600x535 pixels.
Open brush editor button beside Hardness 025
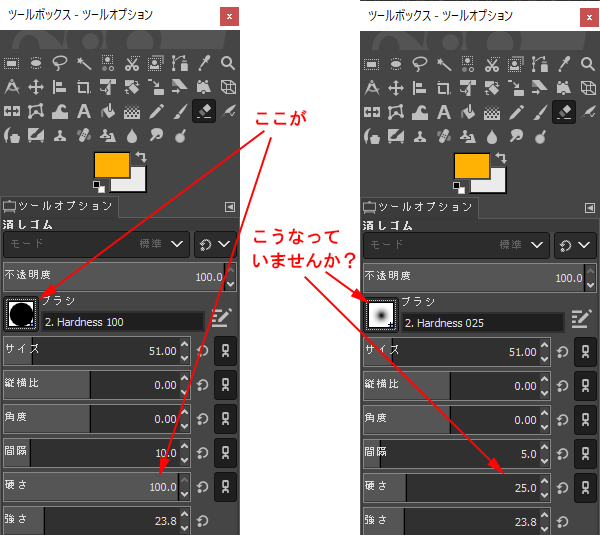tap(581, 319)
